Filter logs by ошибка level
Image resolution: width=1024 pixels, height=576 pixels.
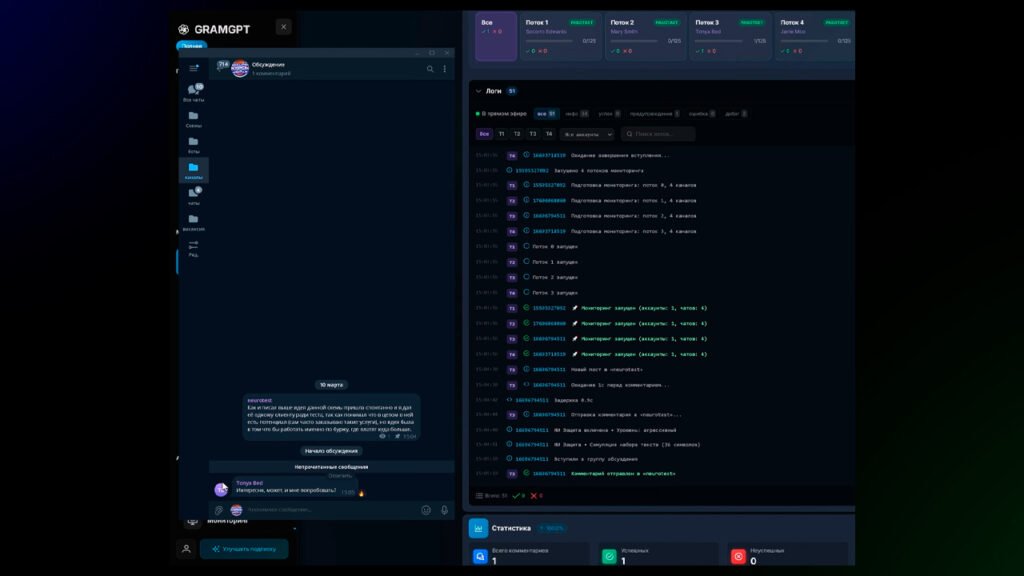coord(702,114)
